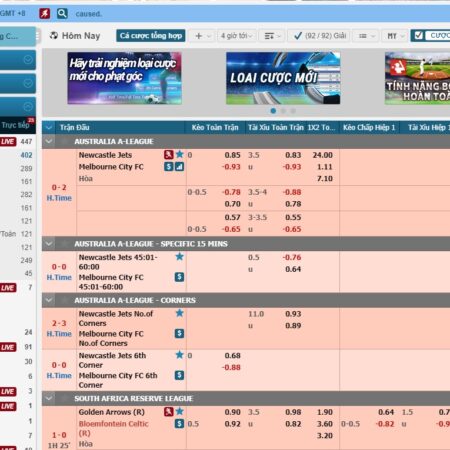Open the LOẠI CƯỢC MỚI banner

[283, 78]
